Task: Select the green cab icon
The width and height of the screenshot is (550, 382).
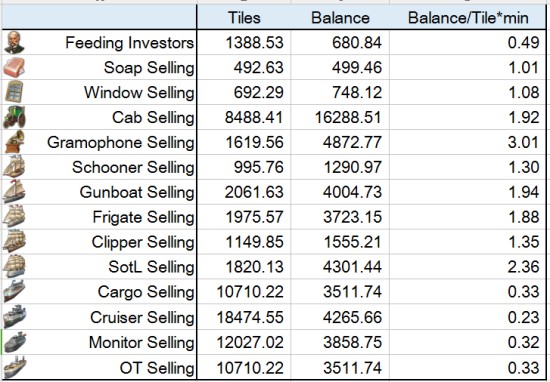Action: click(14, 117)
